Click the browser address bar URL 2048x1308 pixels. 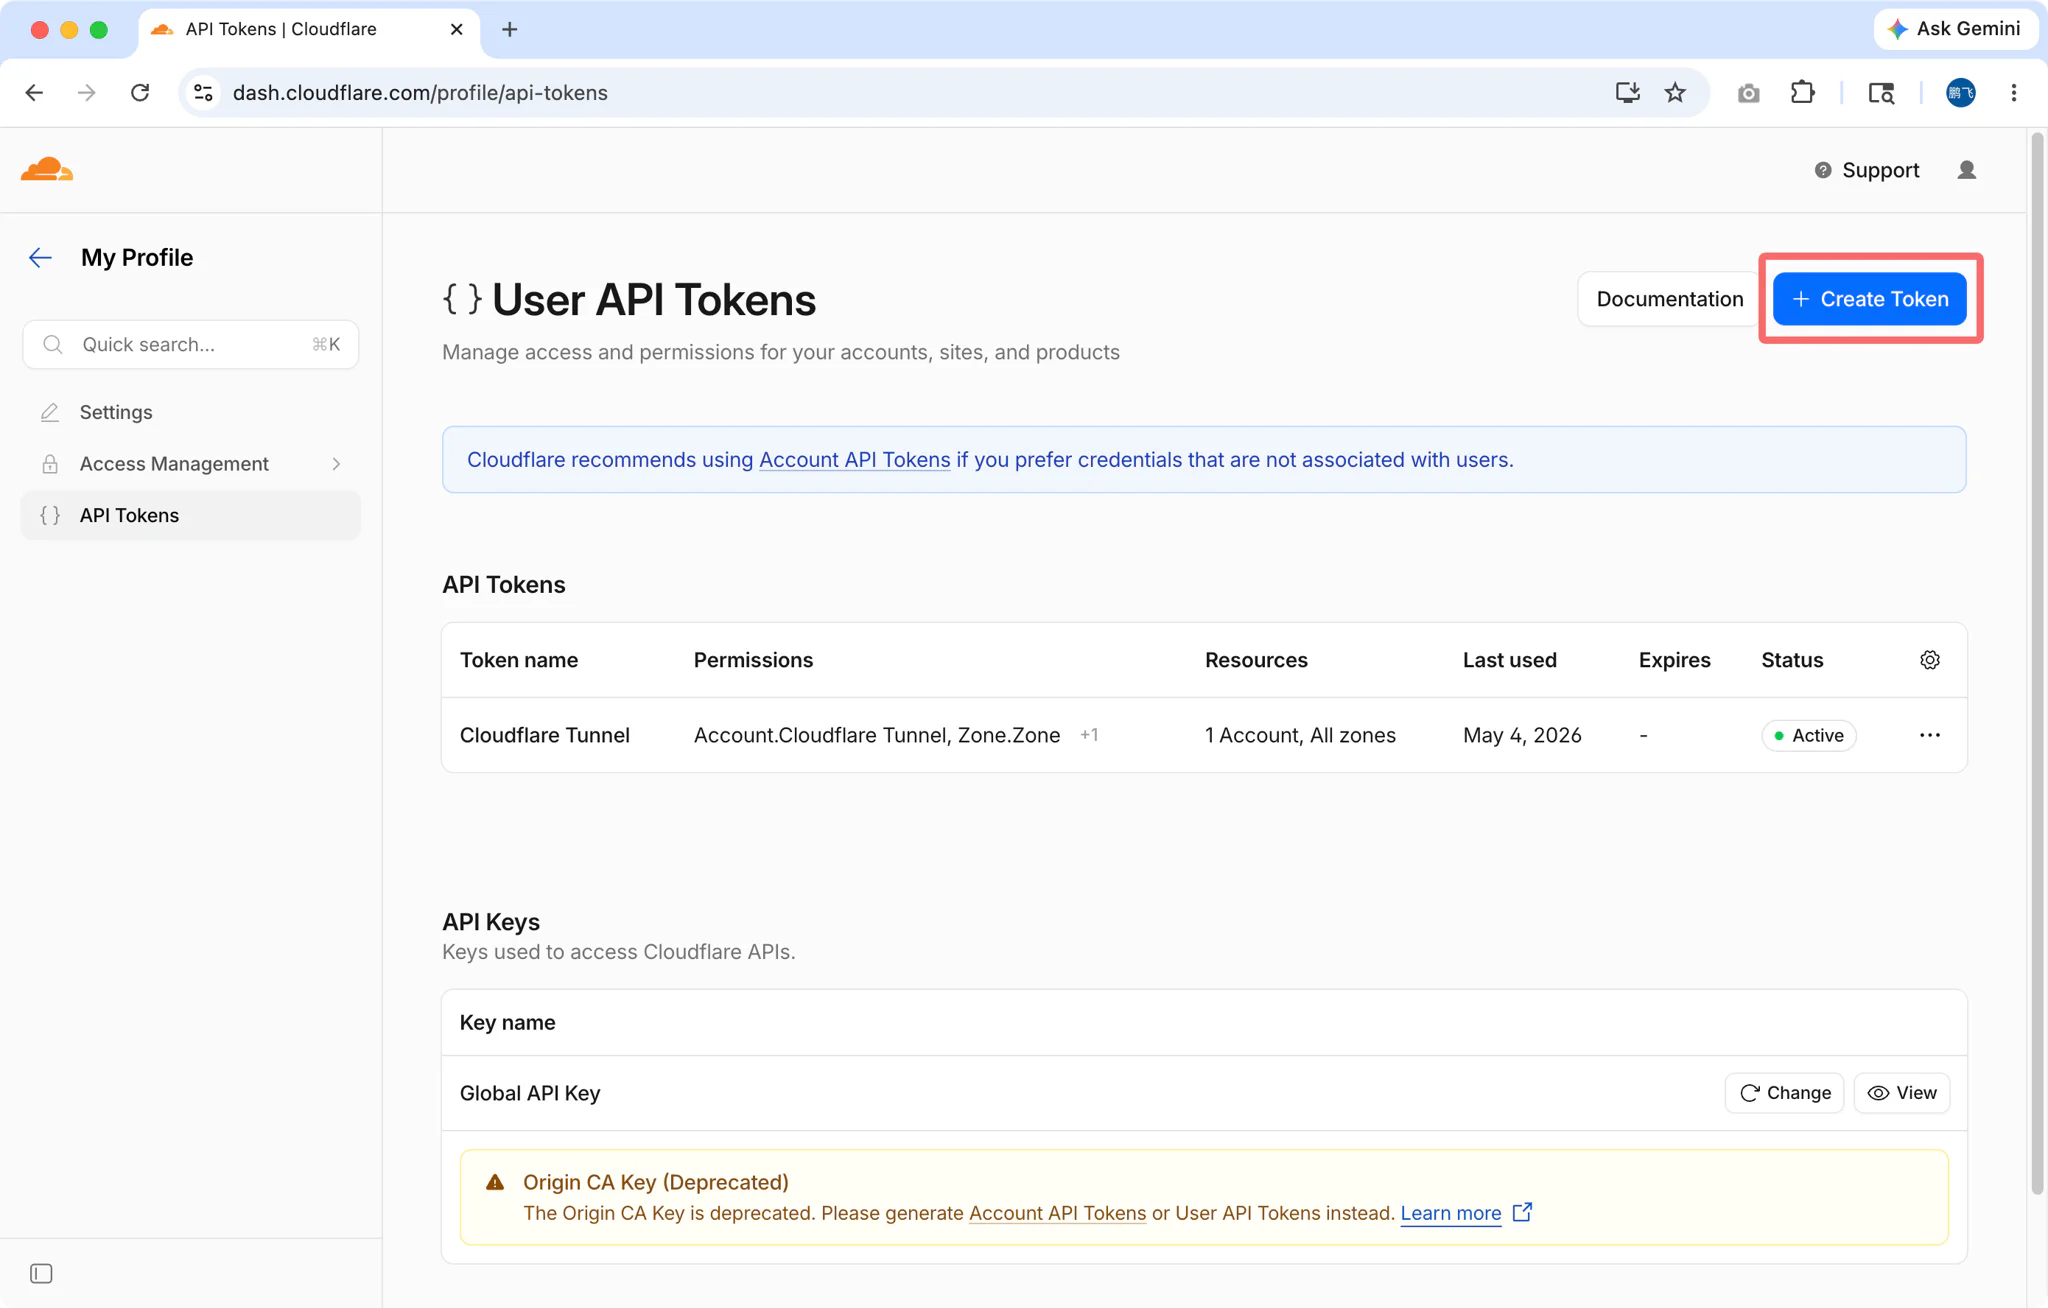click(420, 93)
